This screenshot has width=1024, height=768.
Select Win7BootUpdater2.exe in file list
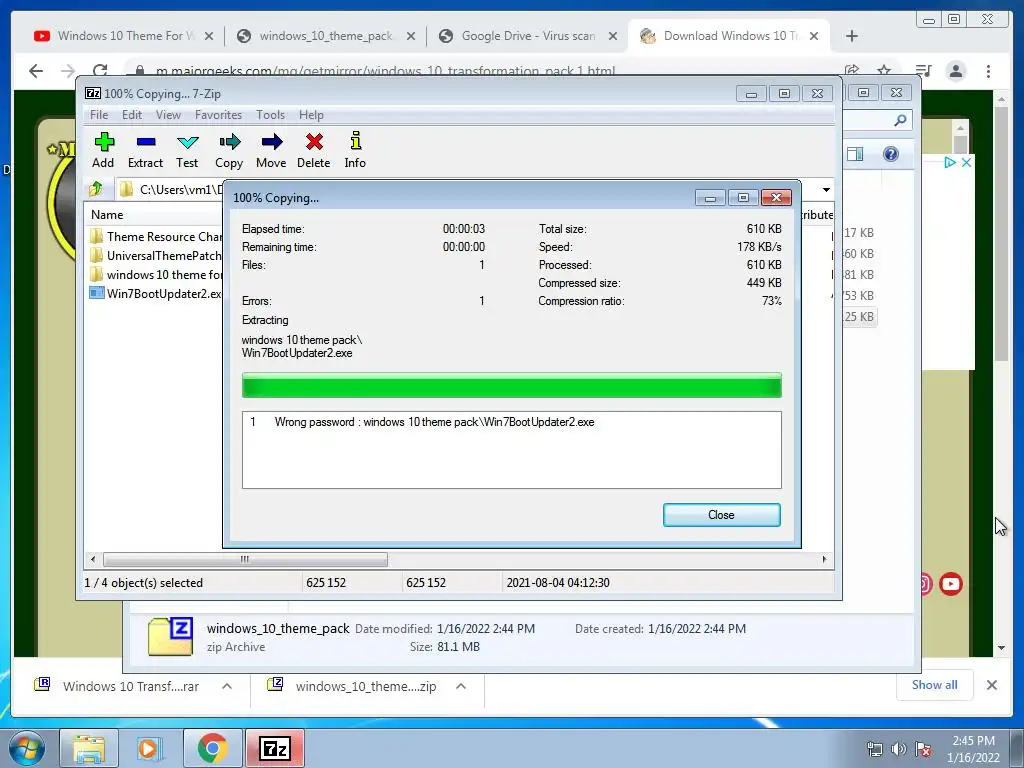pyautogui.click(x=155, y=293)
